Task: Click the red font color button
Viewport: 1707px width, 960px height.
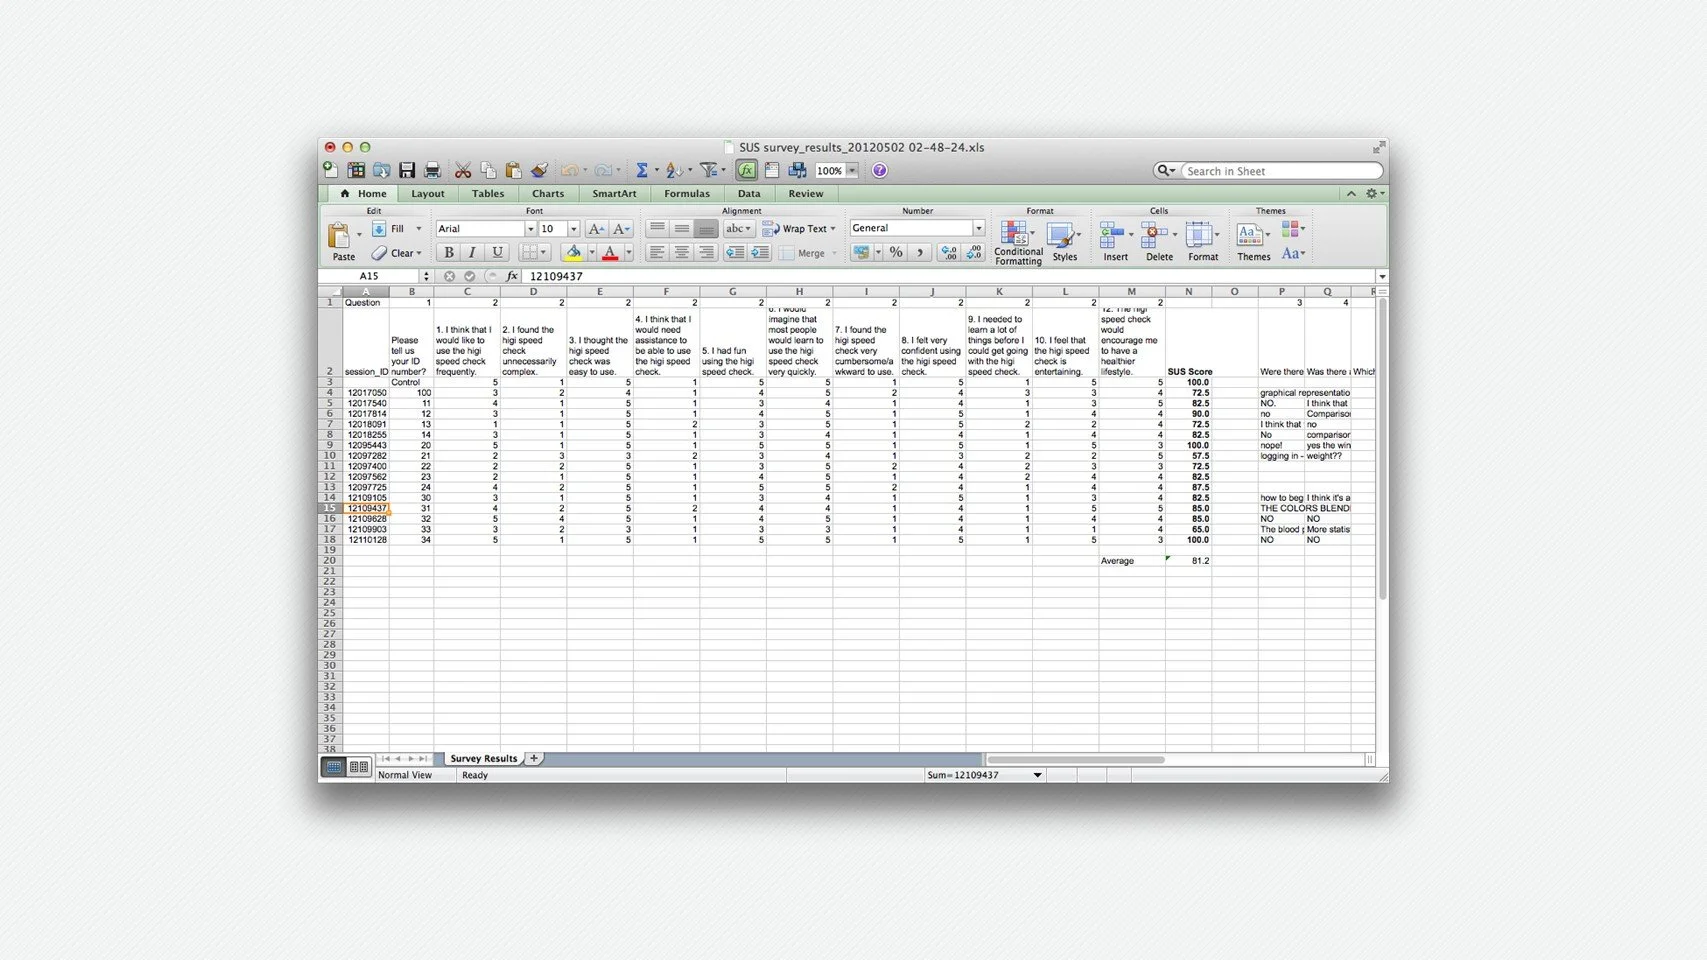Action: 610,253
